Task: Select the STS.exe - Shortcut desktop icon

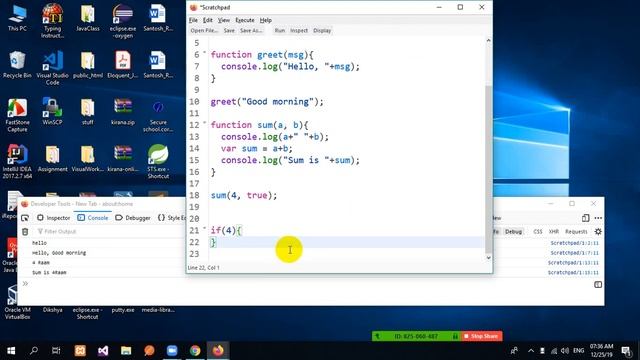Action: [x=158, y=162]
